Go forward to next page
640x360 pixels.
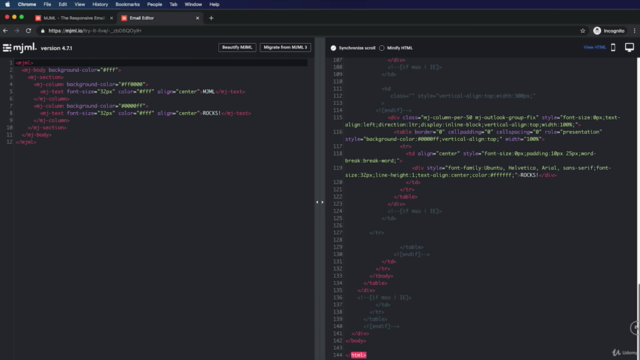pos(17,31)
